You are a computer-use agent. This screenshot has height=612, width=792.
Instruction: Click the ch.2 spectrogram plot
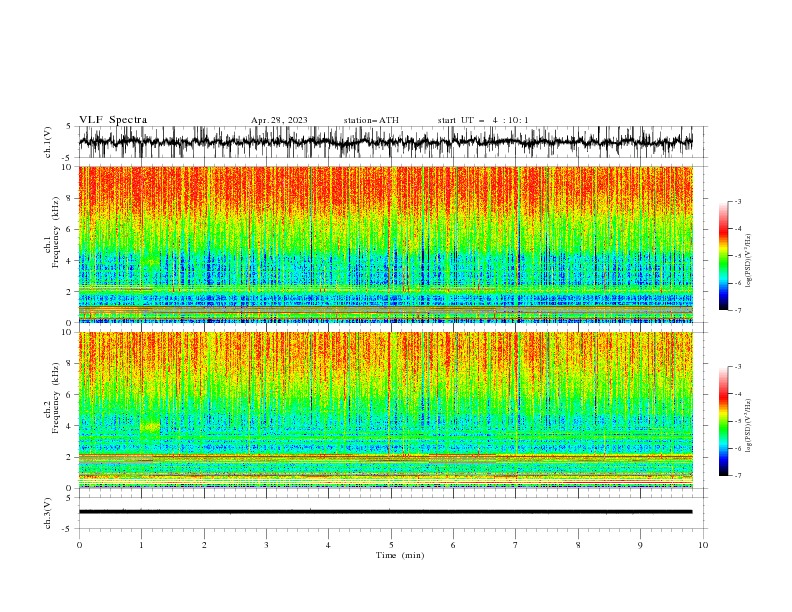(386, 410)
